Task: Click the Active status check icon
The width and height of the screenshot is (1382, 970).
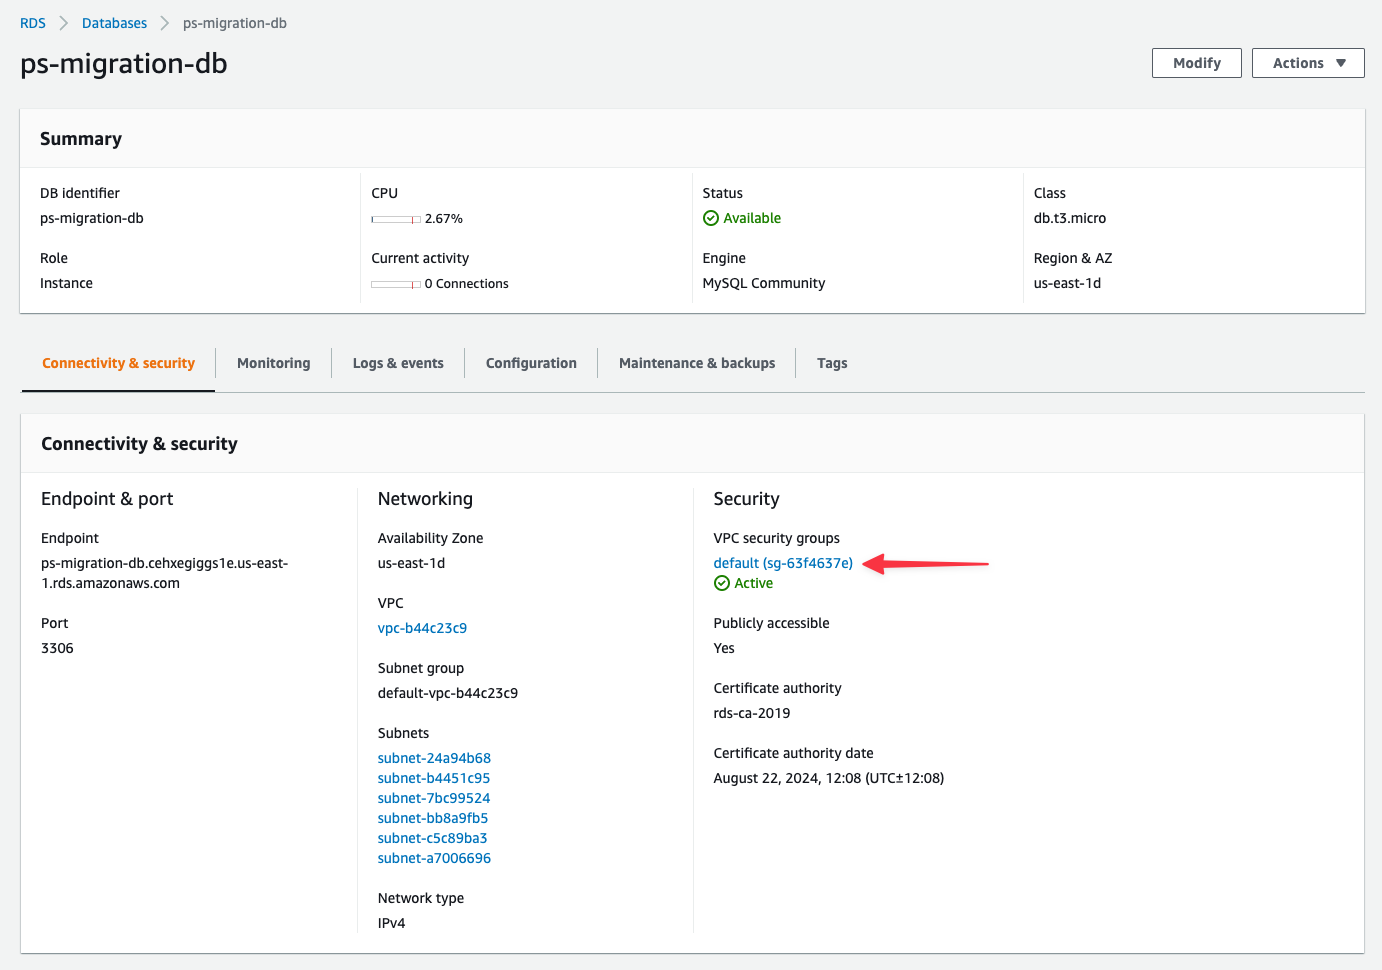Action: pyautogui.click(x=719, y=583)
